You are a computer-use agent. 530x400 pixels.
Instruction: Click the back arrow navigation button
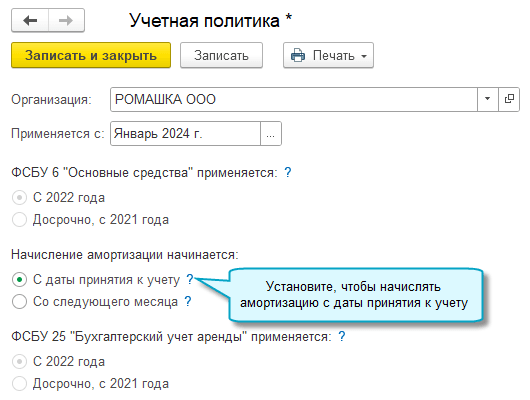pyautogui.click(x=30, y=20)
